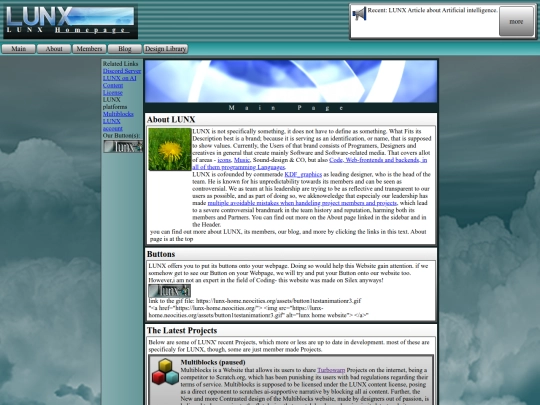Click the LUNX button GIF in Buttons section
This screenshot has height=405, width=540.
(x=169, y=291)
